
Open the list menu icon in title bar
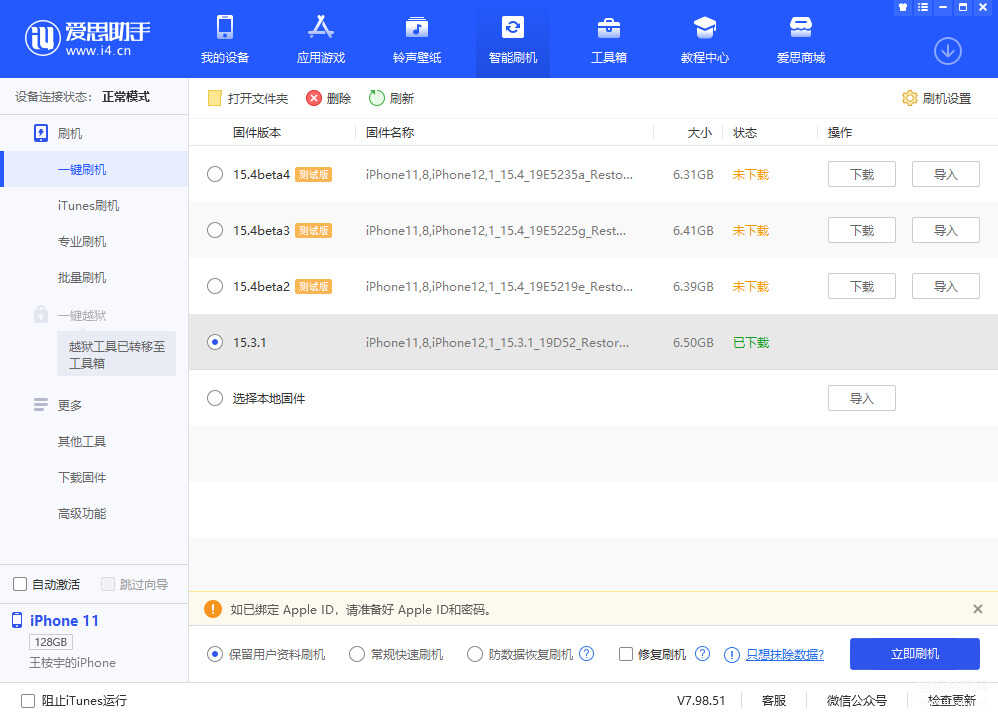[923, 7]
